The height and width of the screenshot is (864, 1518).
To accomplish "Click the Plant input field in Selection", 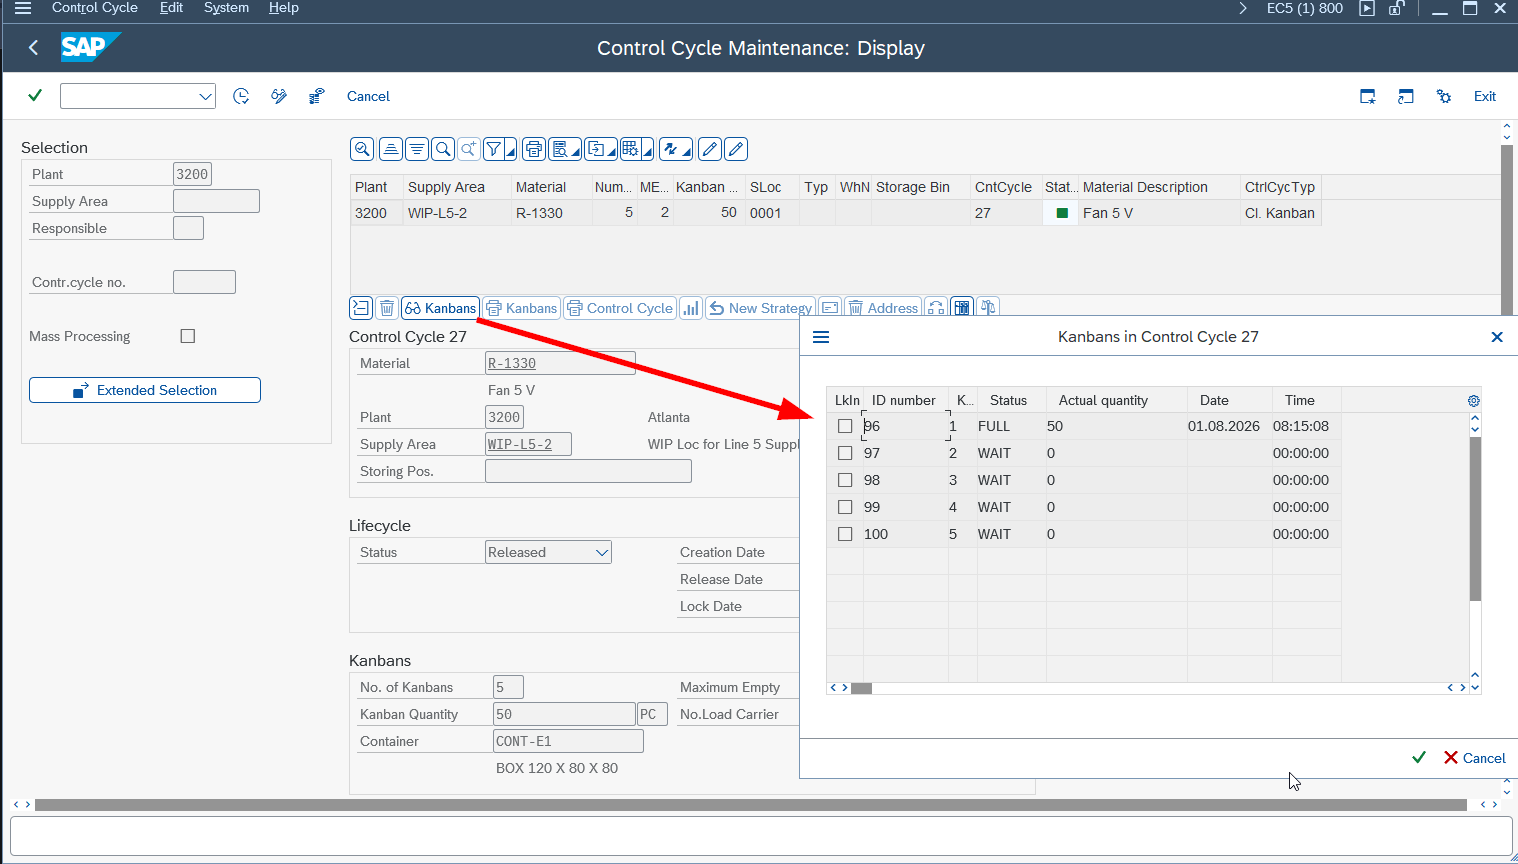I will pyautogui.click(x=192, y=174).
